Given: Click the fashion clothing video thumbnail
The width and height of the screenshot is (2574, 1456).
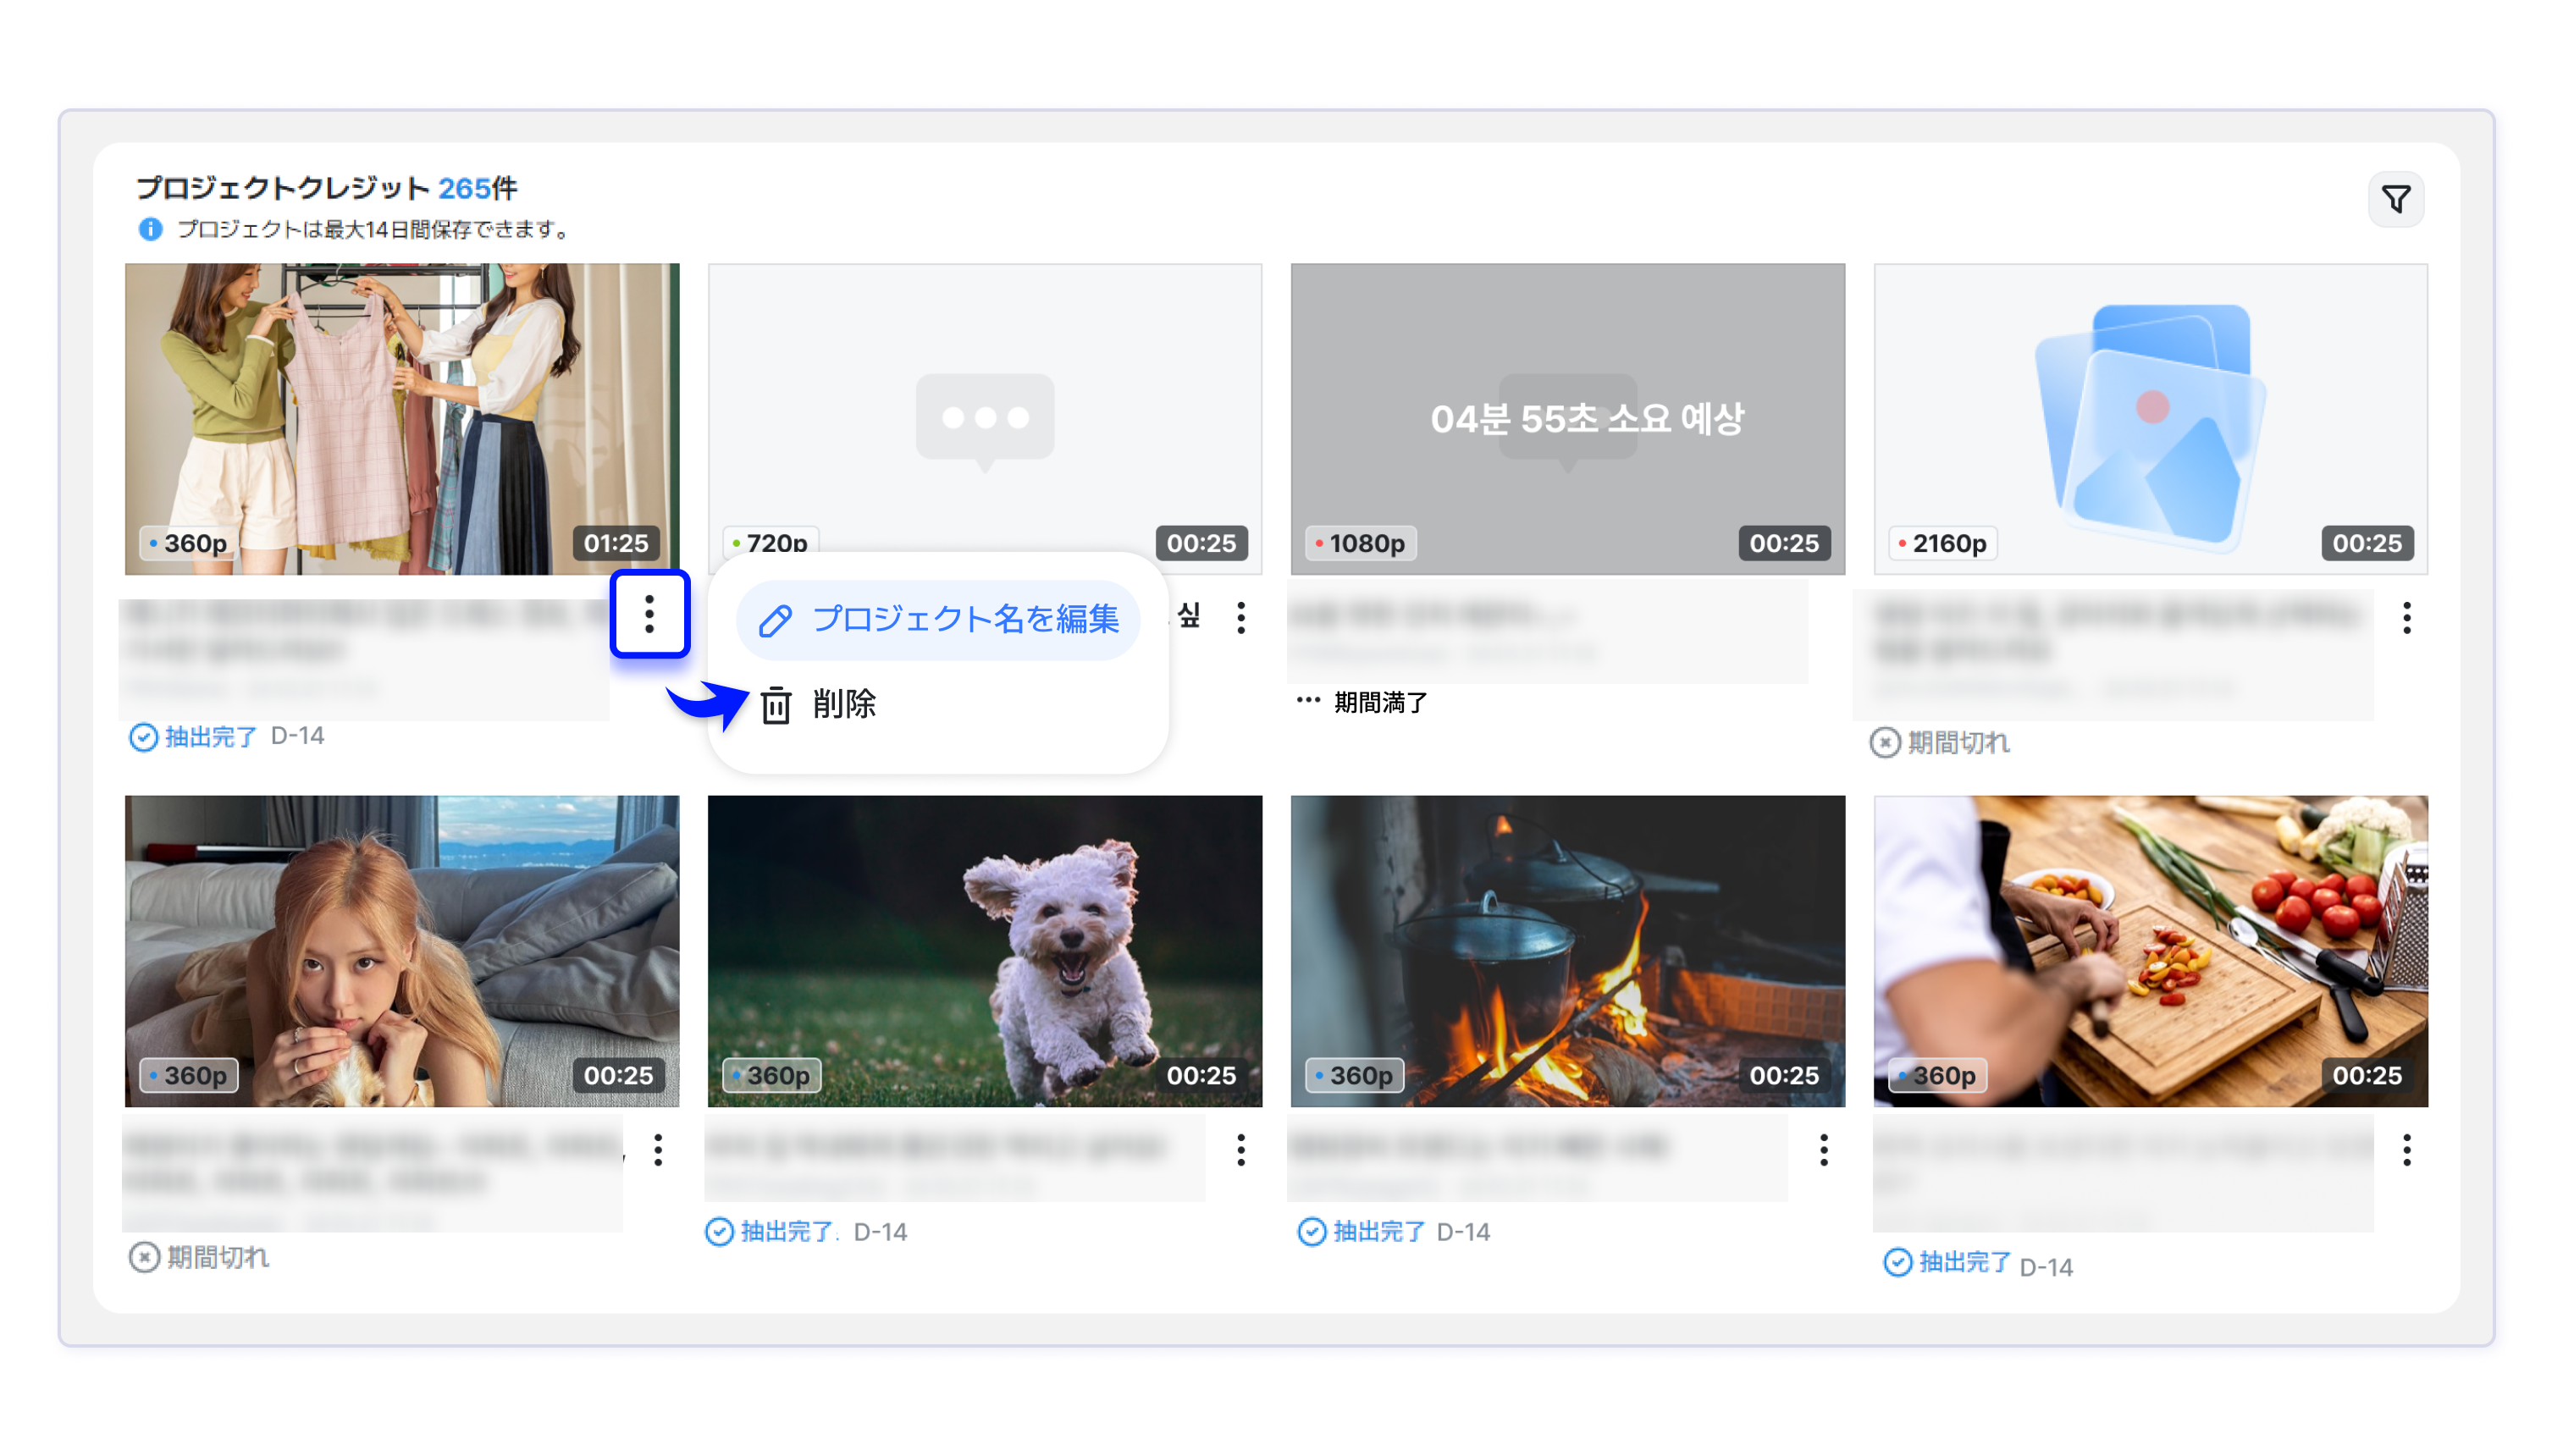Looking at the screenshot, I should [x=402, y=418].
